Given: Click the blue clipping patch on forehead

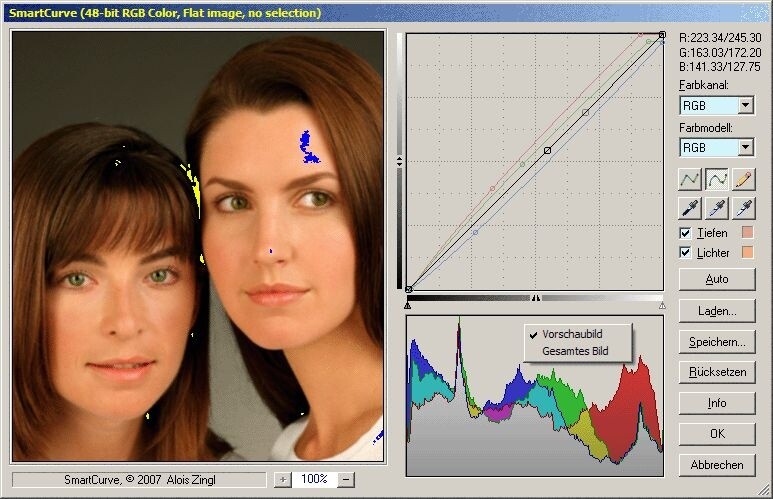Looking at the screenshot, I should click(309, 147).
